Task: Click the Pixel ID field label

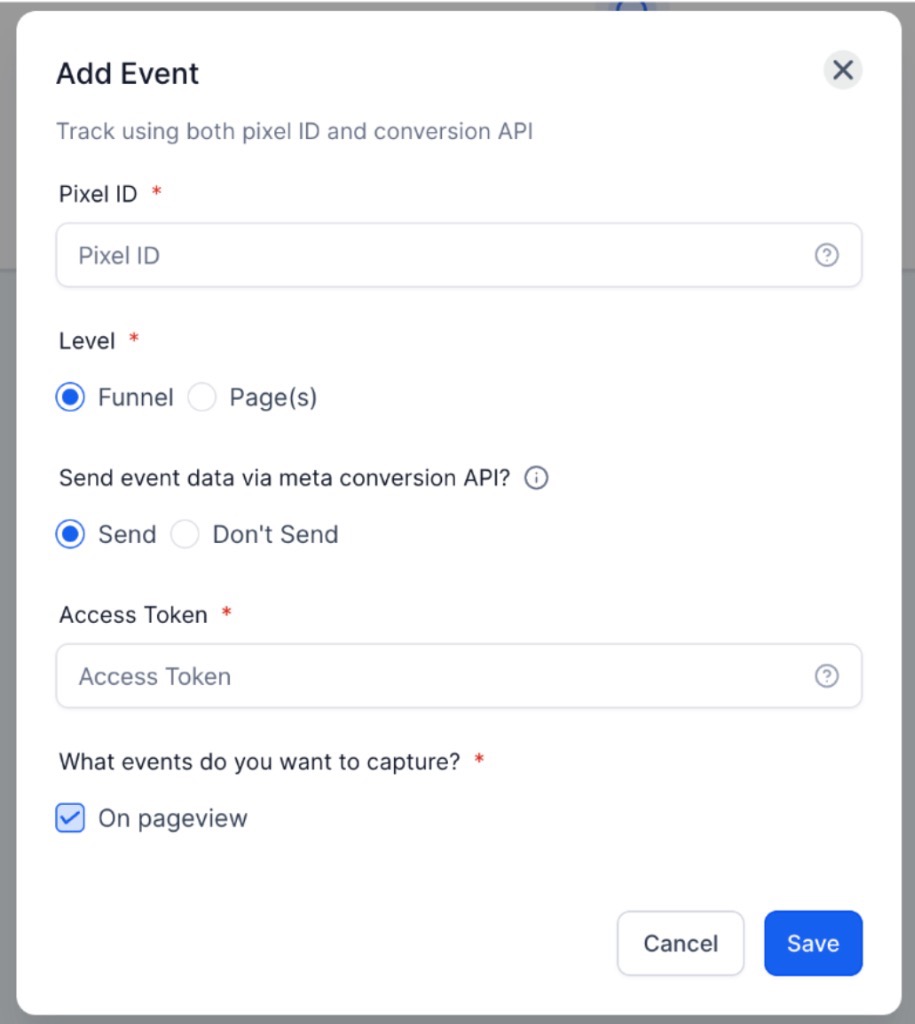Action: point(98,194)
